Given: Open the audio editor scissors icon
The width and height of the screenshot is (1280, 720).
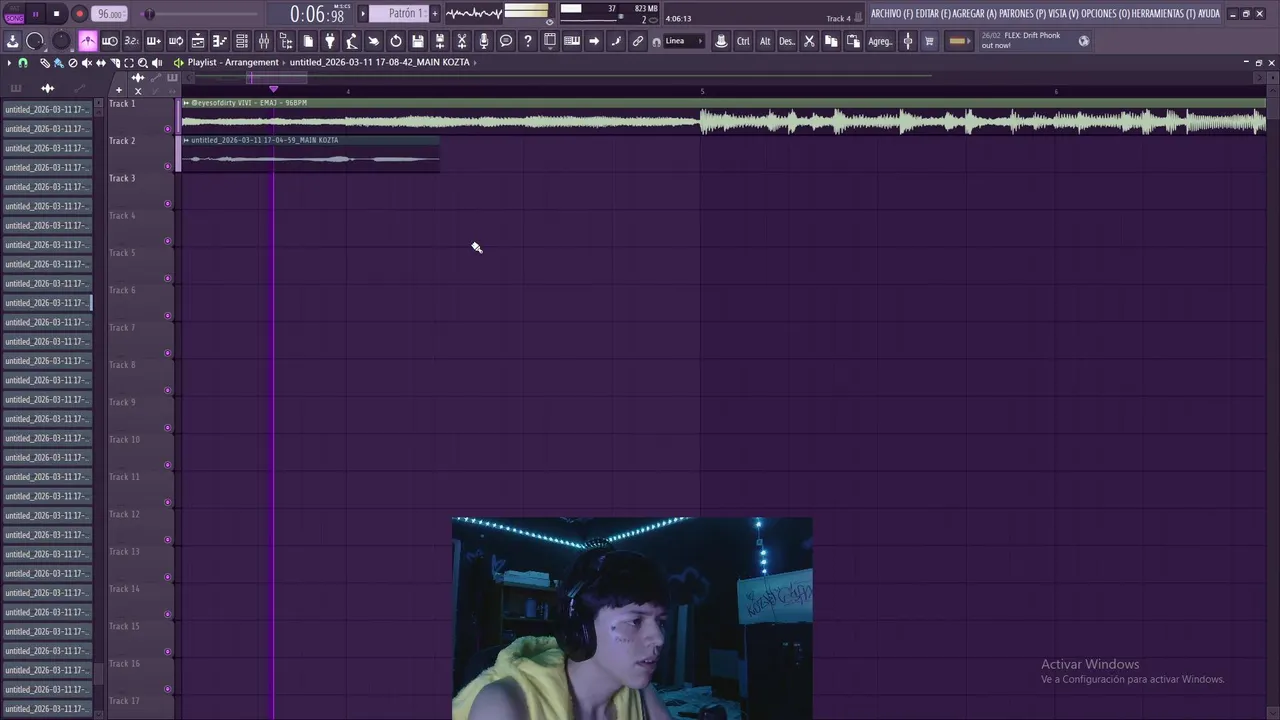Looking at the screenshot, I should (x=462, y=41).
